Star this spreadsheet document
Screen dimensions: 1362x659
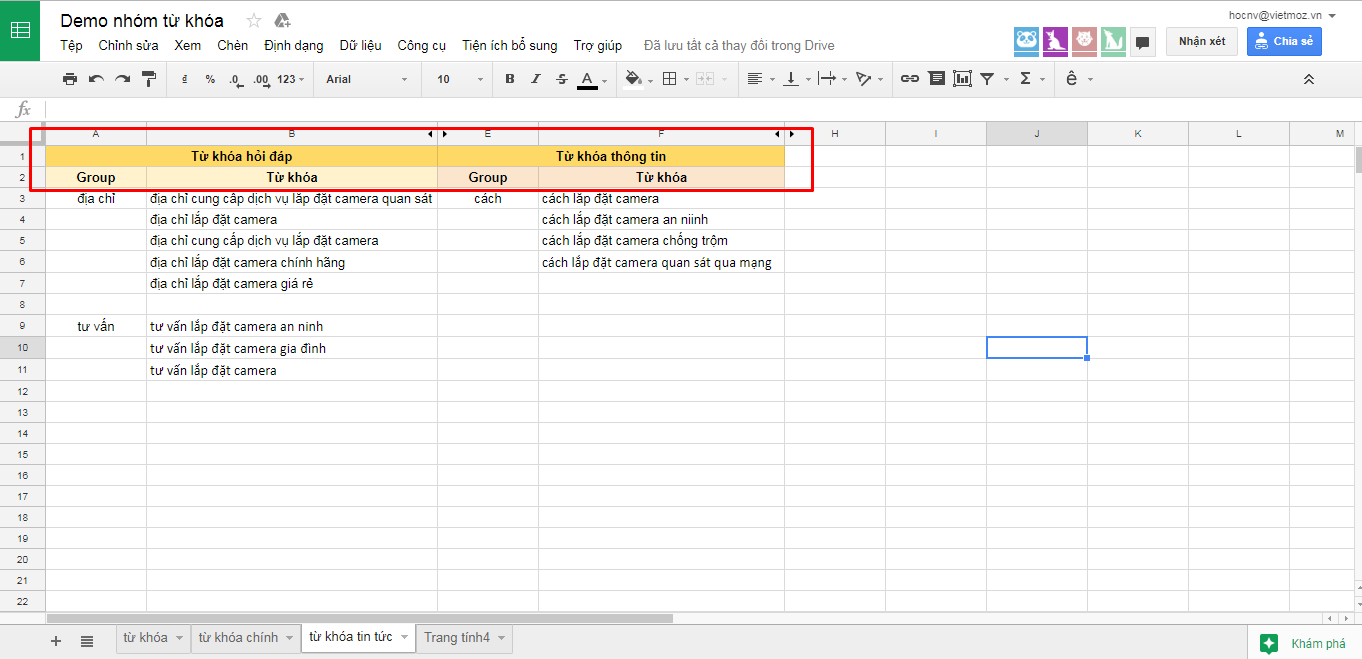(x=254, y=21)
